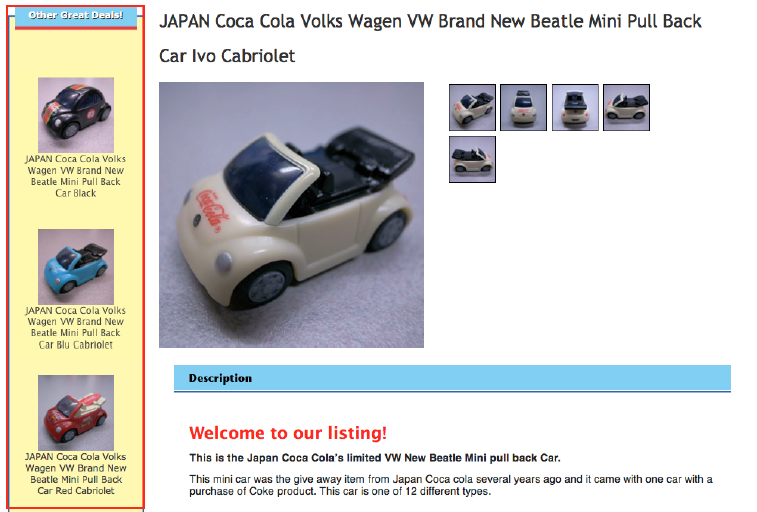This screenshot has width=757, height=512.
Task: Click the 'Welcome to our listing!' heading
Action: 288,433
